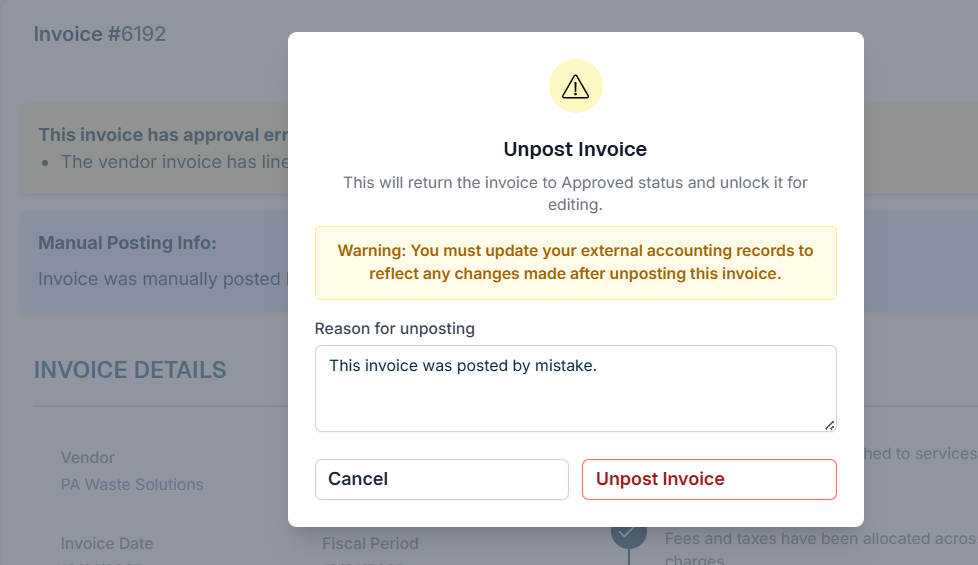Viewport: 978px width, 565px height.
Task: Click the Fiscal Period label
Action: 370,544
